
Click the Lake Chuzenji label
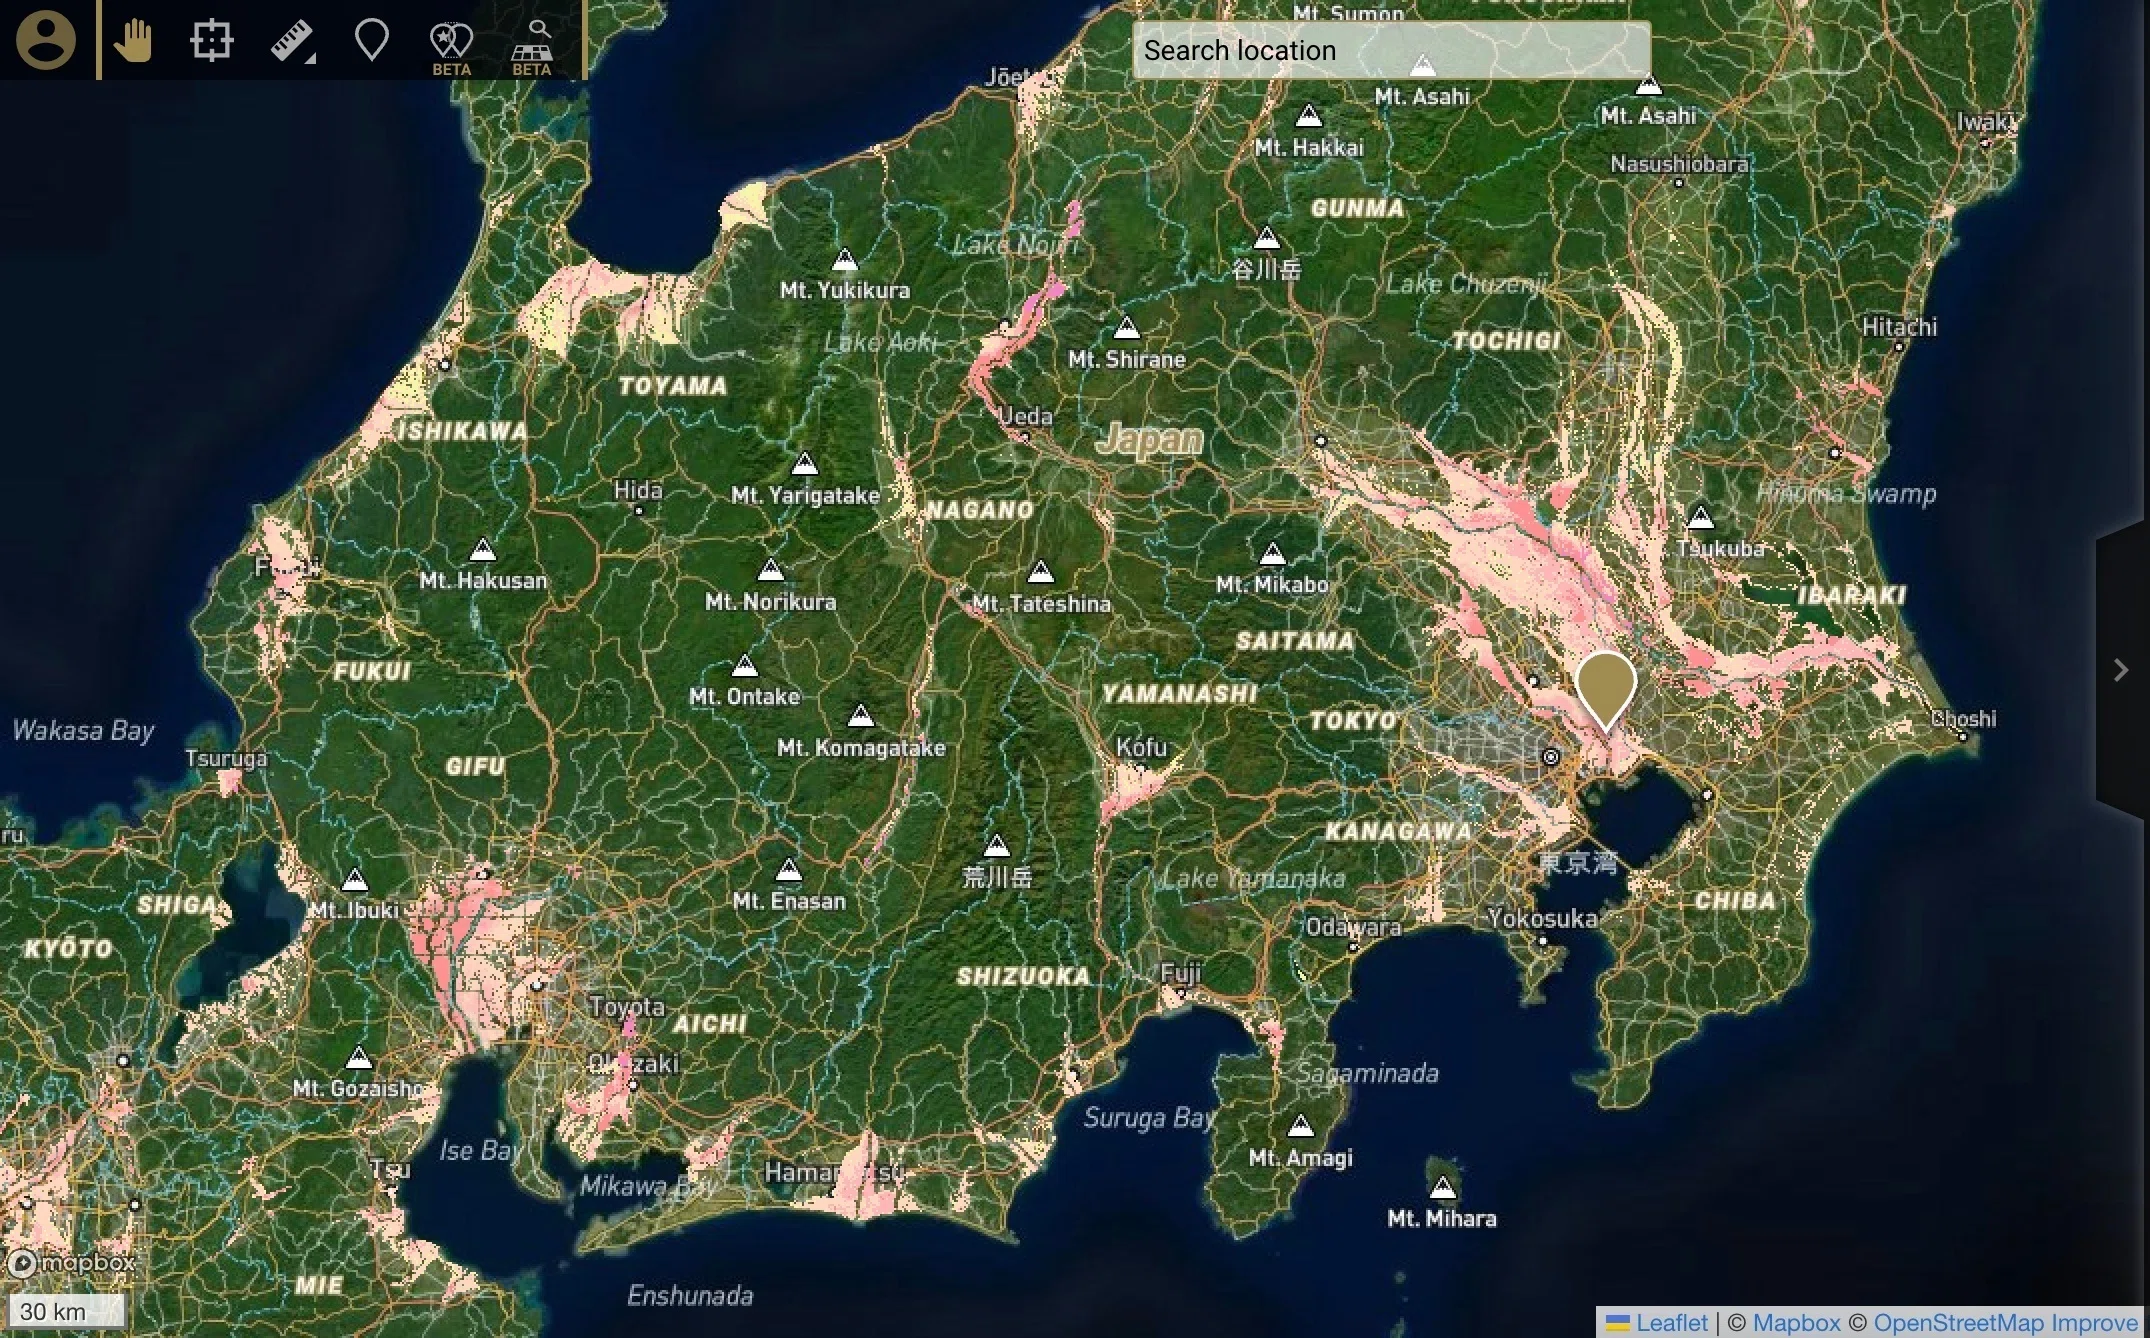coord(1467,285)
